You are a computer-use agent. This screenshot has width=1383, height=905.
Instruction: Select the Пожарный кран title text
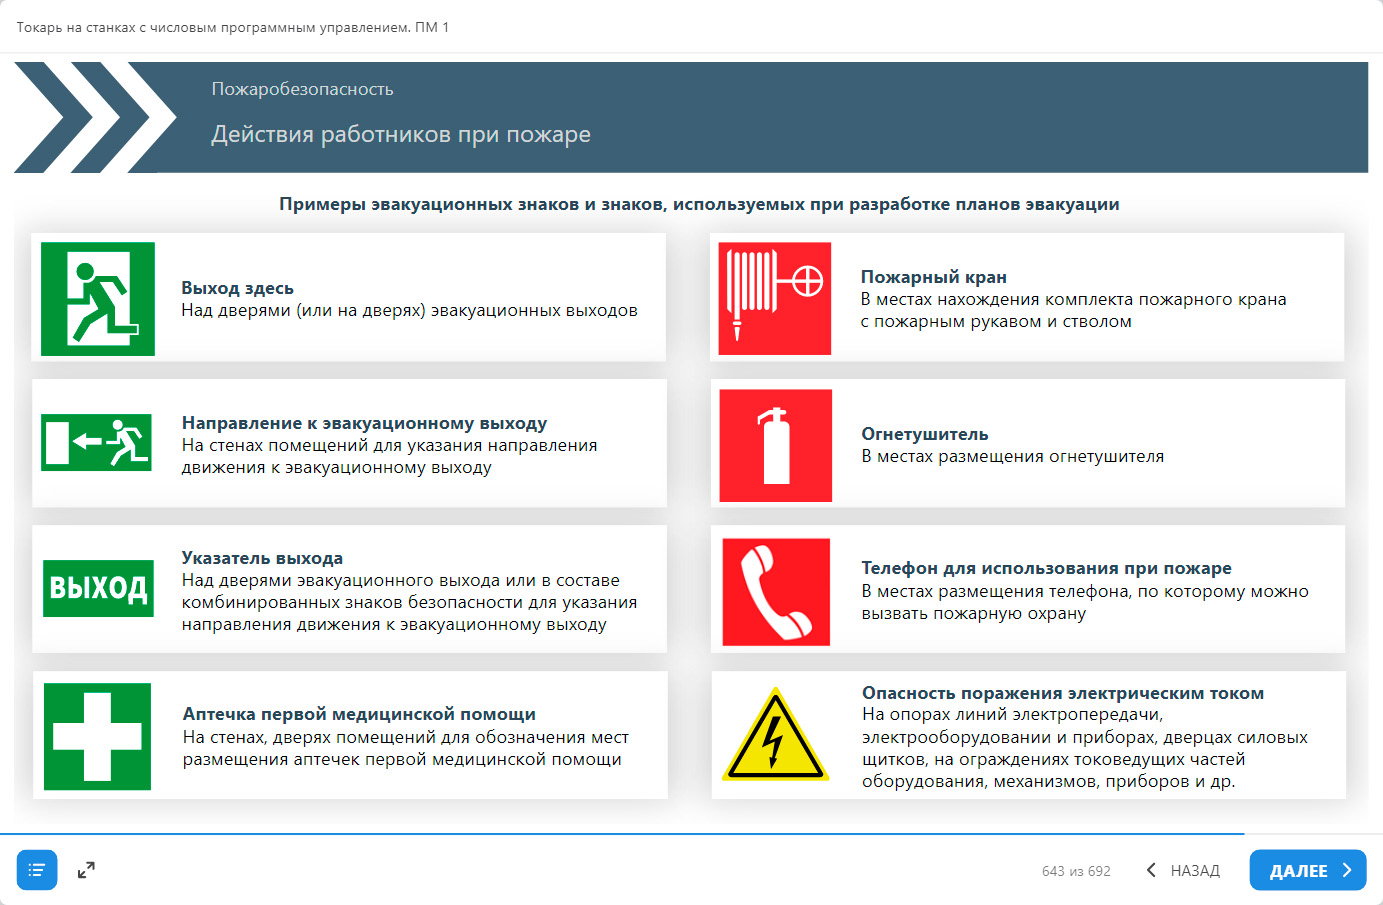tap(933, 277)
